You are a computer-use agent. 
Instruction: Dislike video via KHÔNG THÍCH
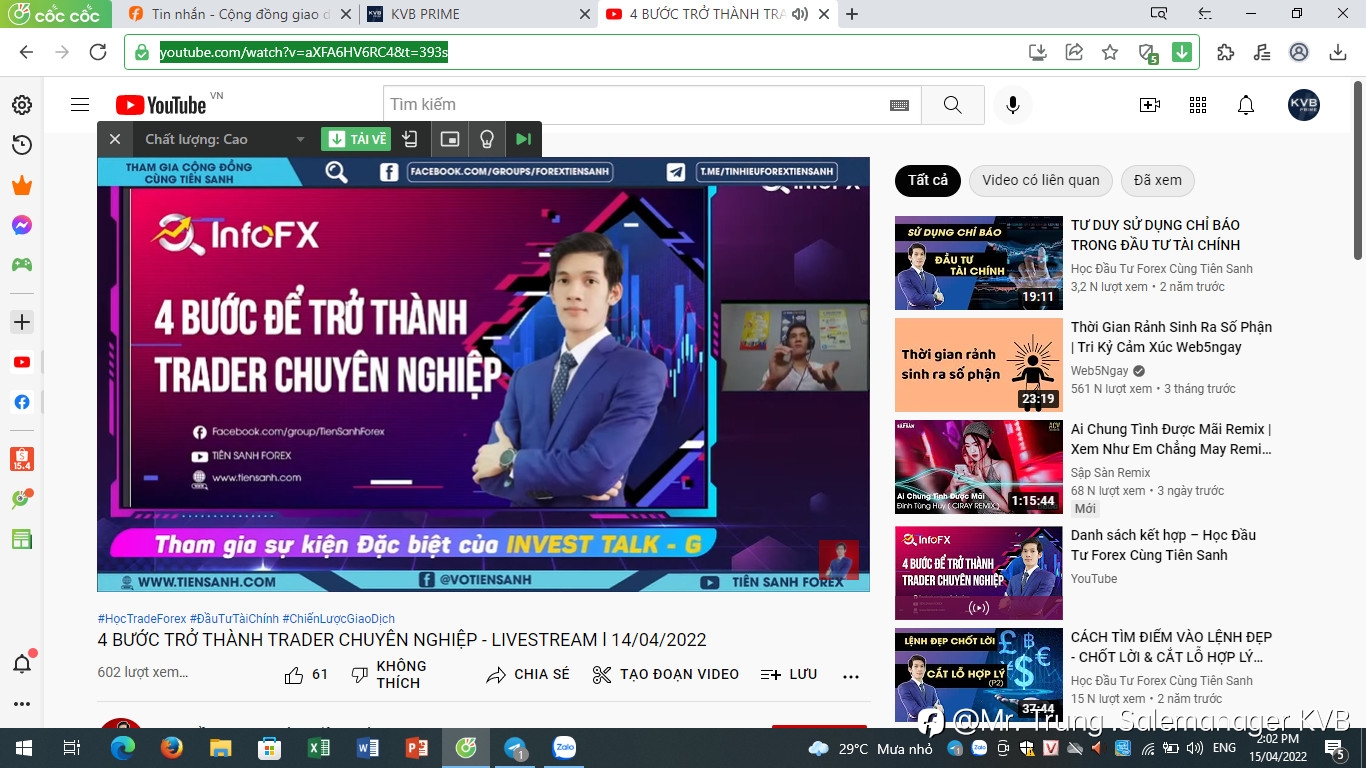click(x=389, y=675)
